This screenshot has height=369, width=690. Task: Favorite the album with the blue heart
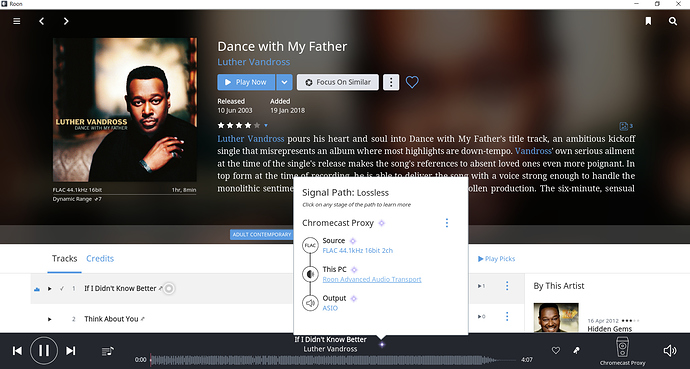pyautogui.click(x=412, y=82)
